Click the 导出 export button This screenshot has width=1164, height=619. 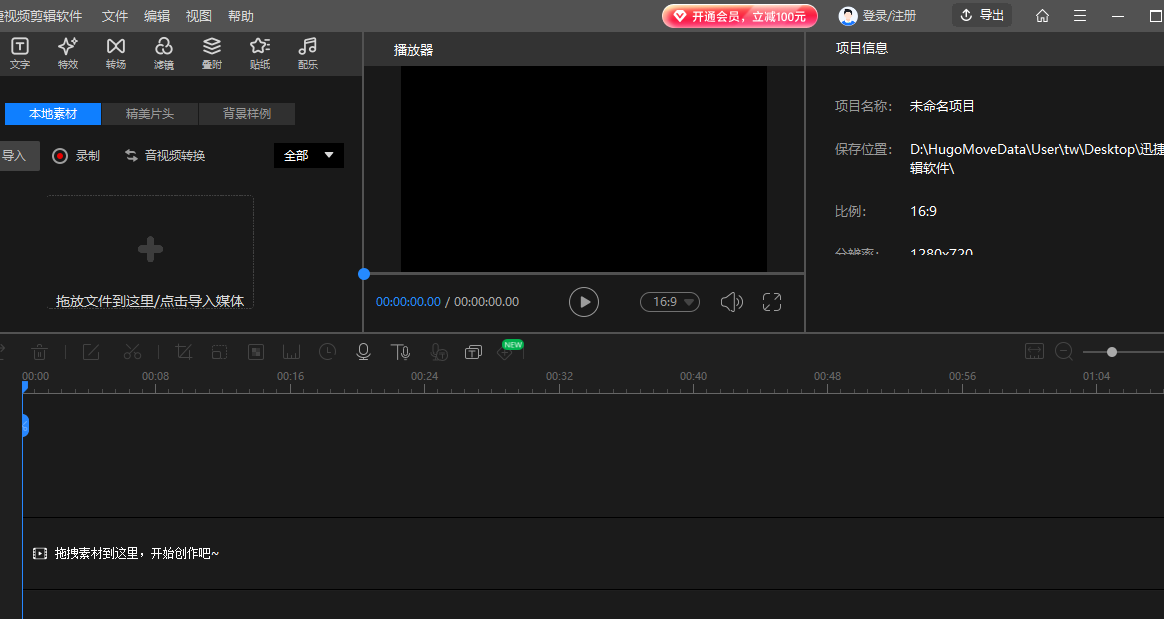click(982, 15)
